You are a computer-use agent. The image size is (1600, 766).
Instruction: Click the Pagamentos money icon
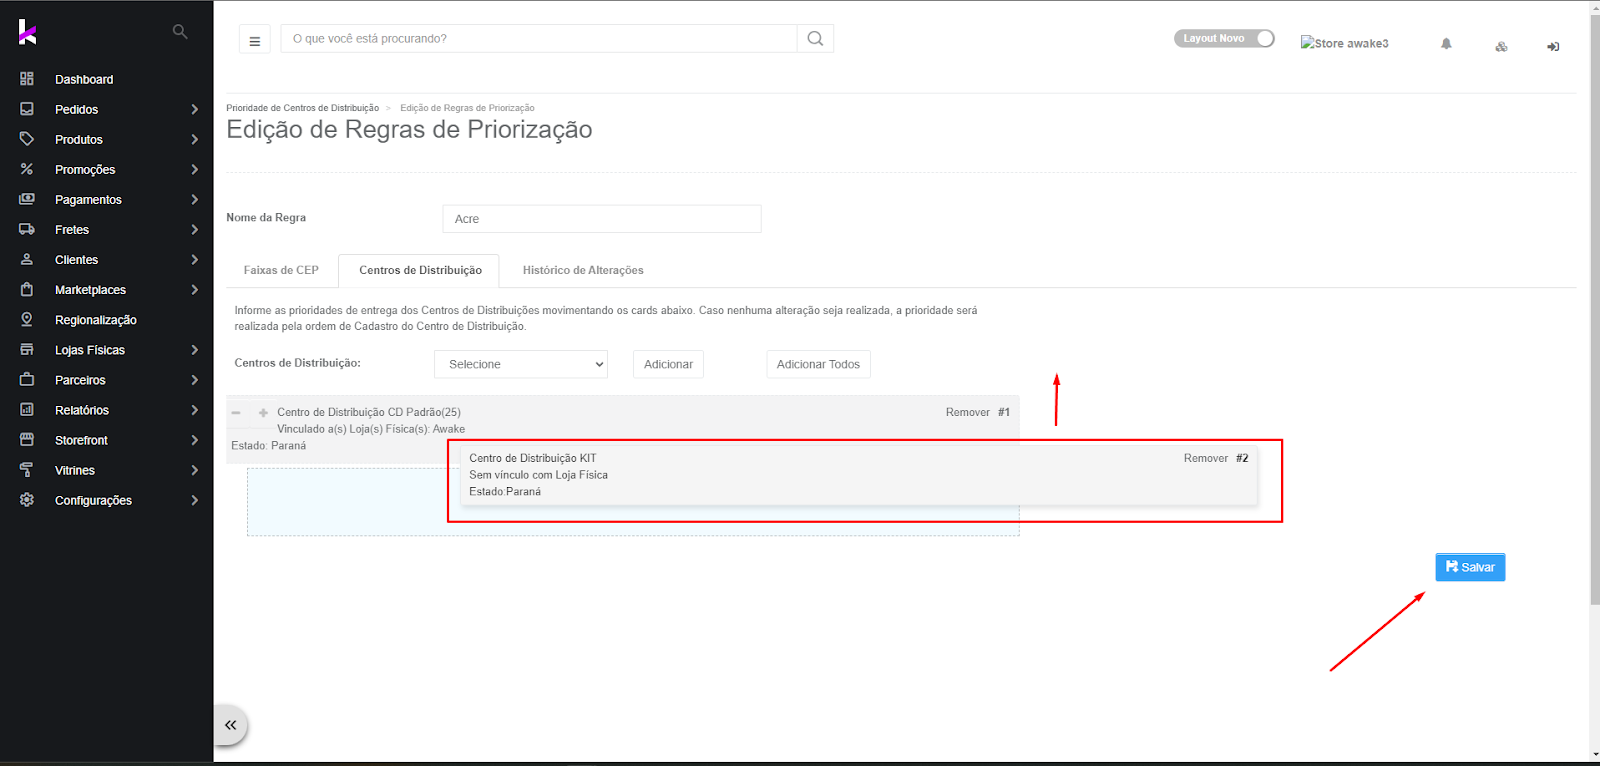[x=27, y=199]
